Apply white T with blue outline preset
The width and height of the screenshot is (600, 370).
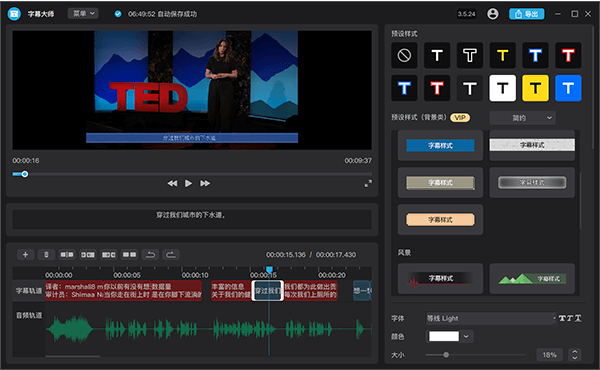404,88
